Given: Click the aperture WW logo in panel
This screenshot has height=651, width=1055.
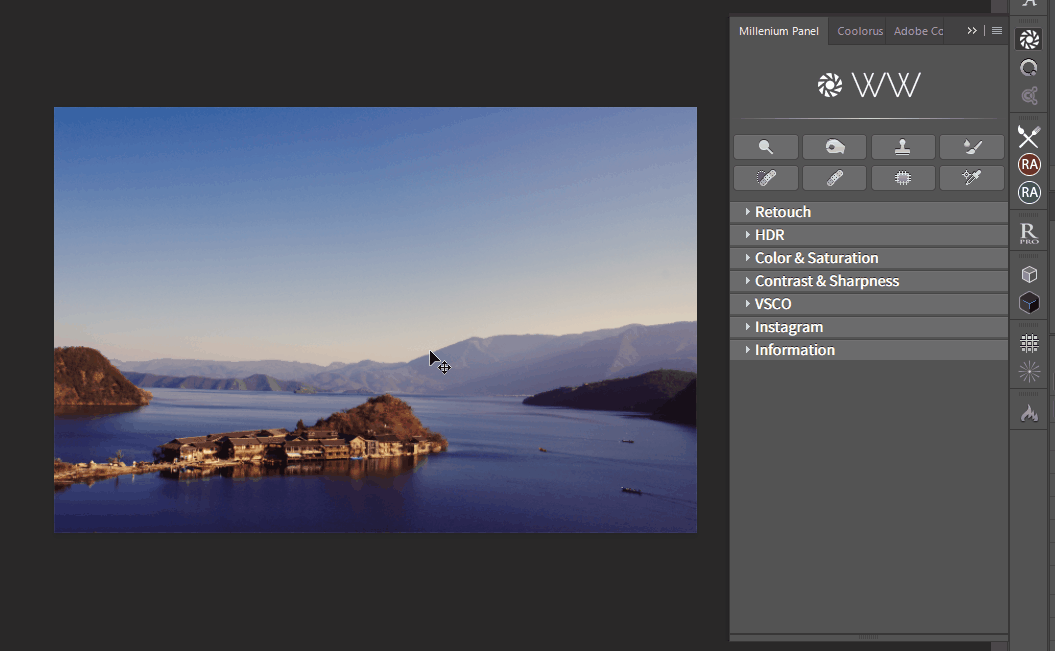Looking at the screenshot, I should click(x=869, y=85).
